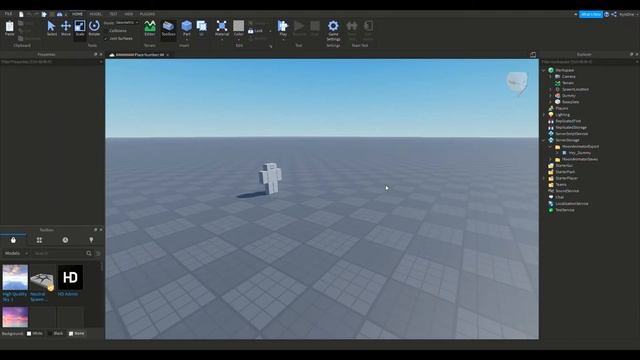
Task: Open the Terrain Editor
Action: (x=150, y=28)
